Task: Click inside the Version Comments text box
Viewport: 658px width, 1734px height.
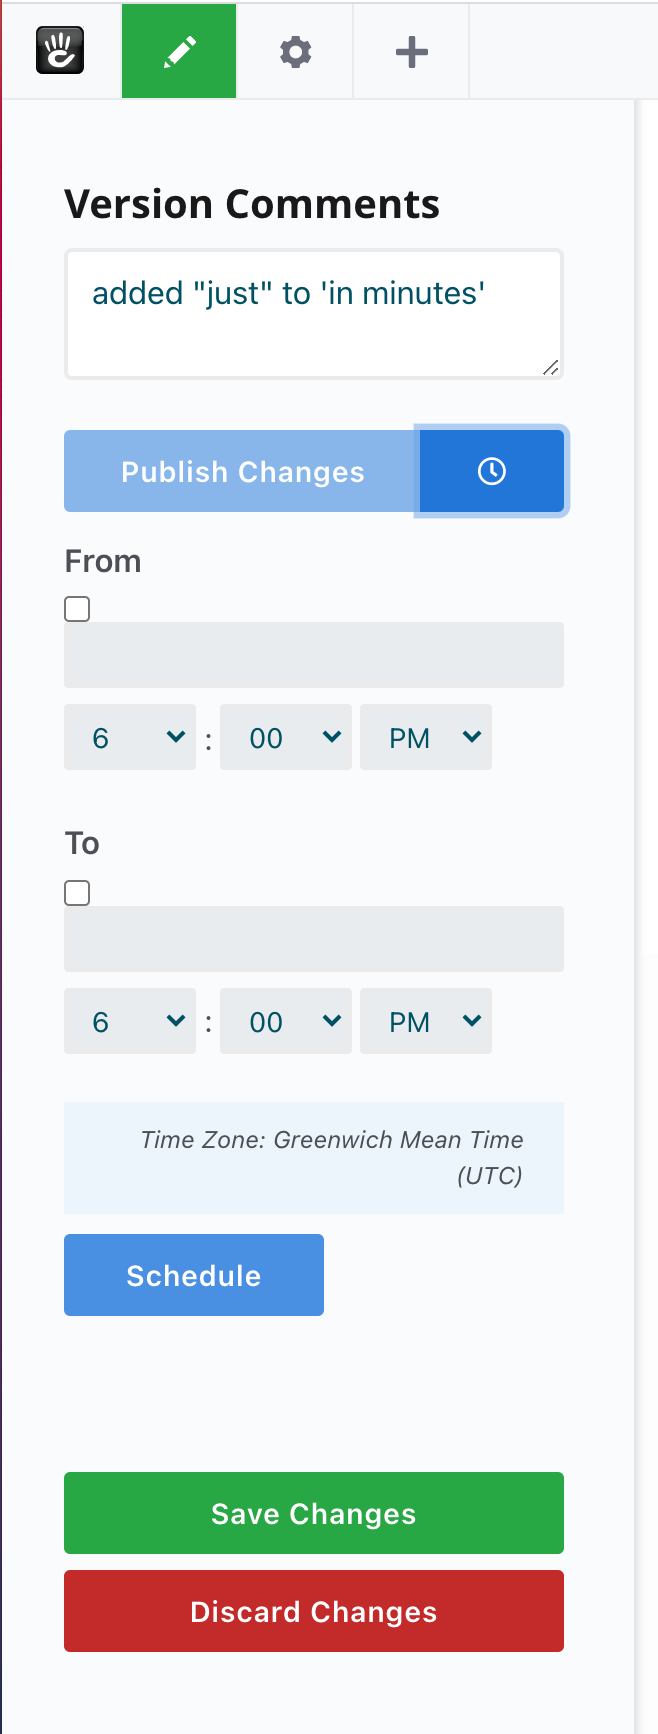Action: (x=313, y=310)
